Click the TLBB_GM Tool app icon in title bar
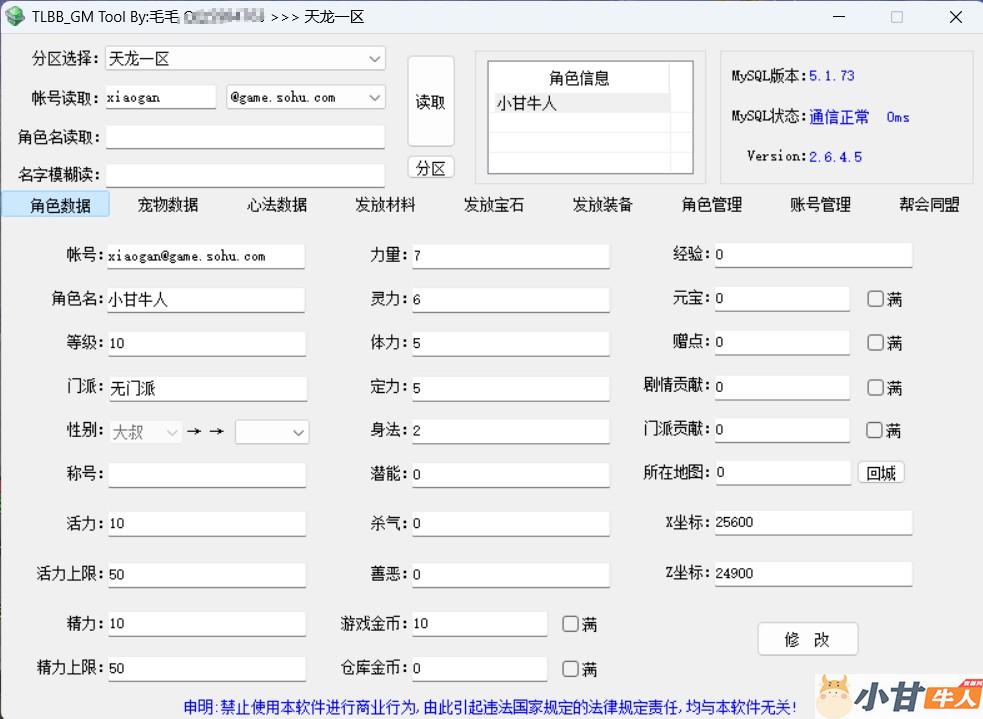Screen dimensions: 983x719 point(15,17)
